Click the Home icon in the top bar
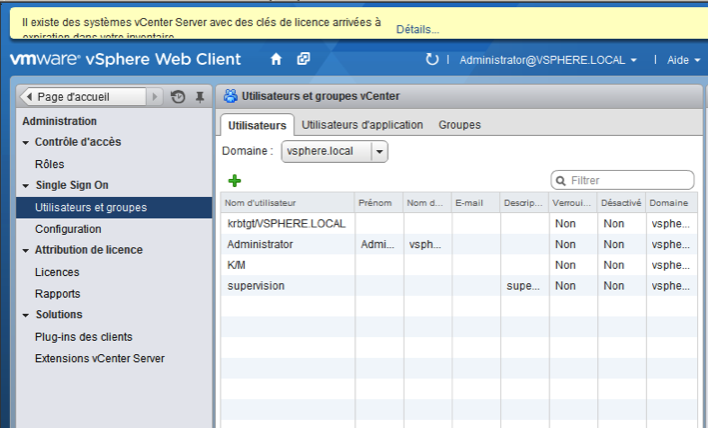This screenshot has width=708, height=428. tap(276, 59)
